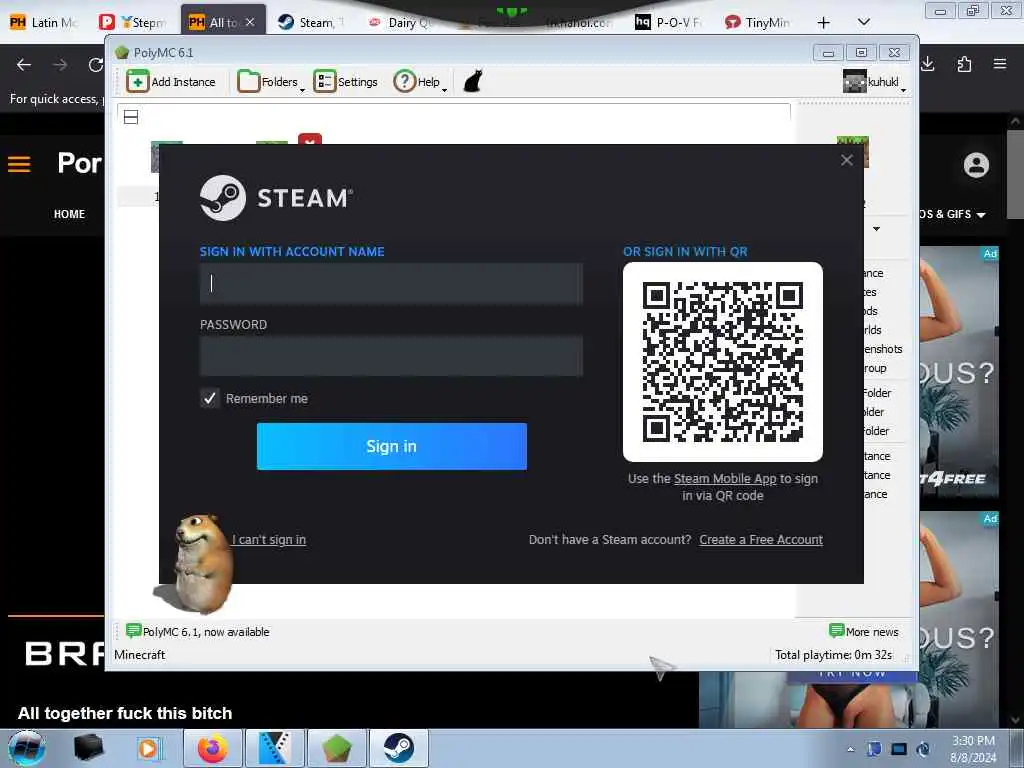Click the collapse group icon in PolyMC instance view
This screenshot has width=1024, height=768.
(x=131, y=117)
